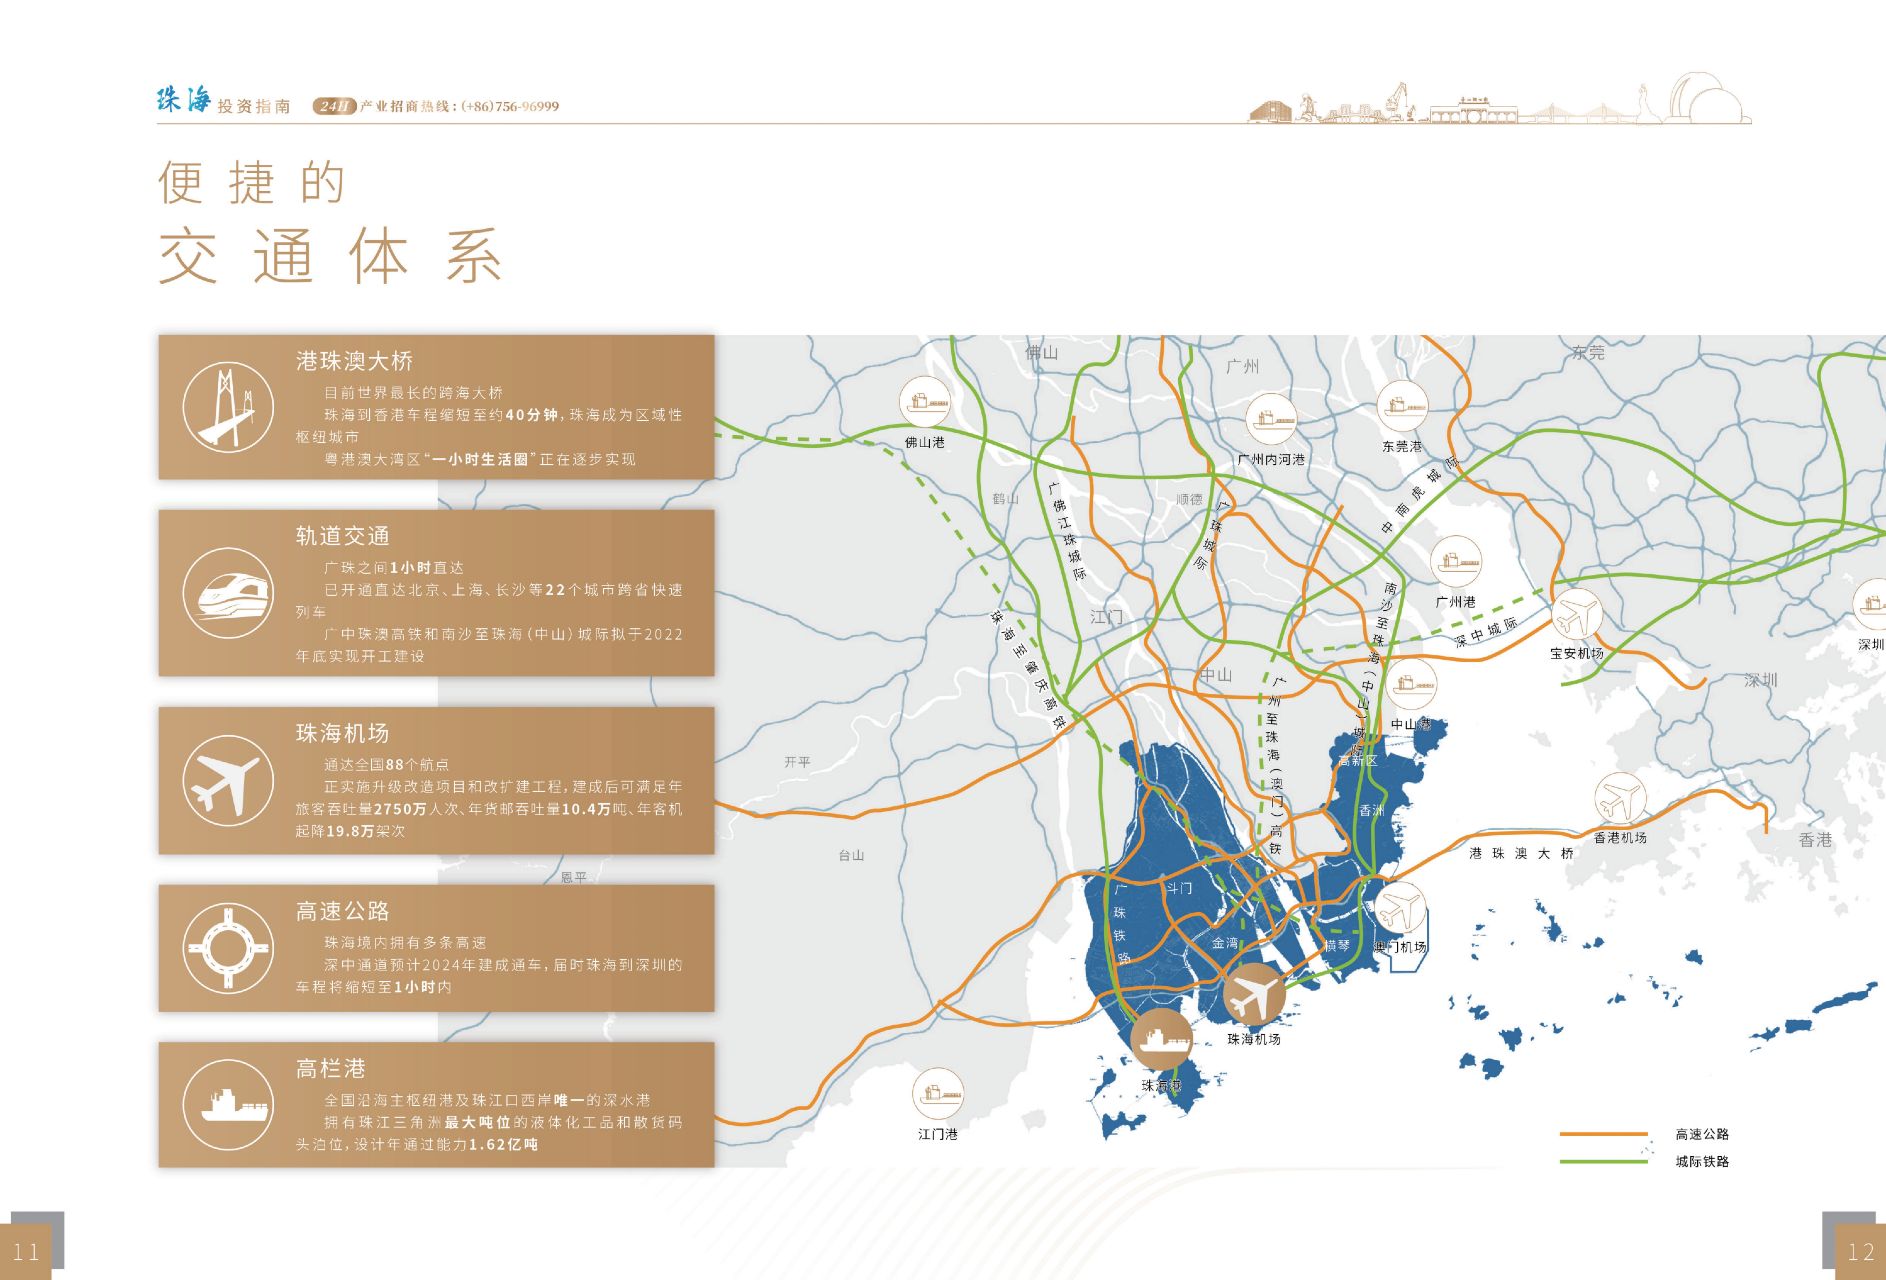1886x1280 pixels.
Task: Click the 港珠澳大桥 card title
Action: click(354, 361)
